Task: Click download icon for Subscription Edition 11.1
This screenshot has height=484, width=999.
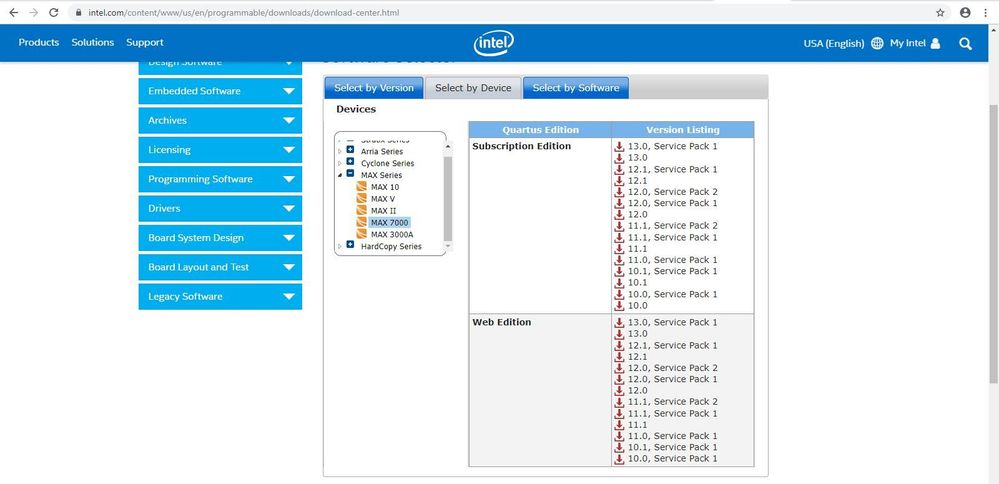Action: click(x=619, y=248)
